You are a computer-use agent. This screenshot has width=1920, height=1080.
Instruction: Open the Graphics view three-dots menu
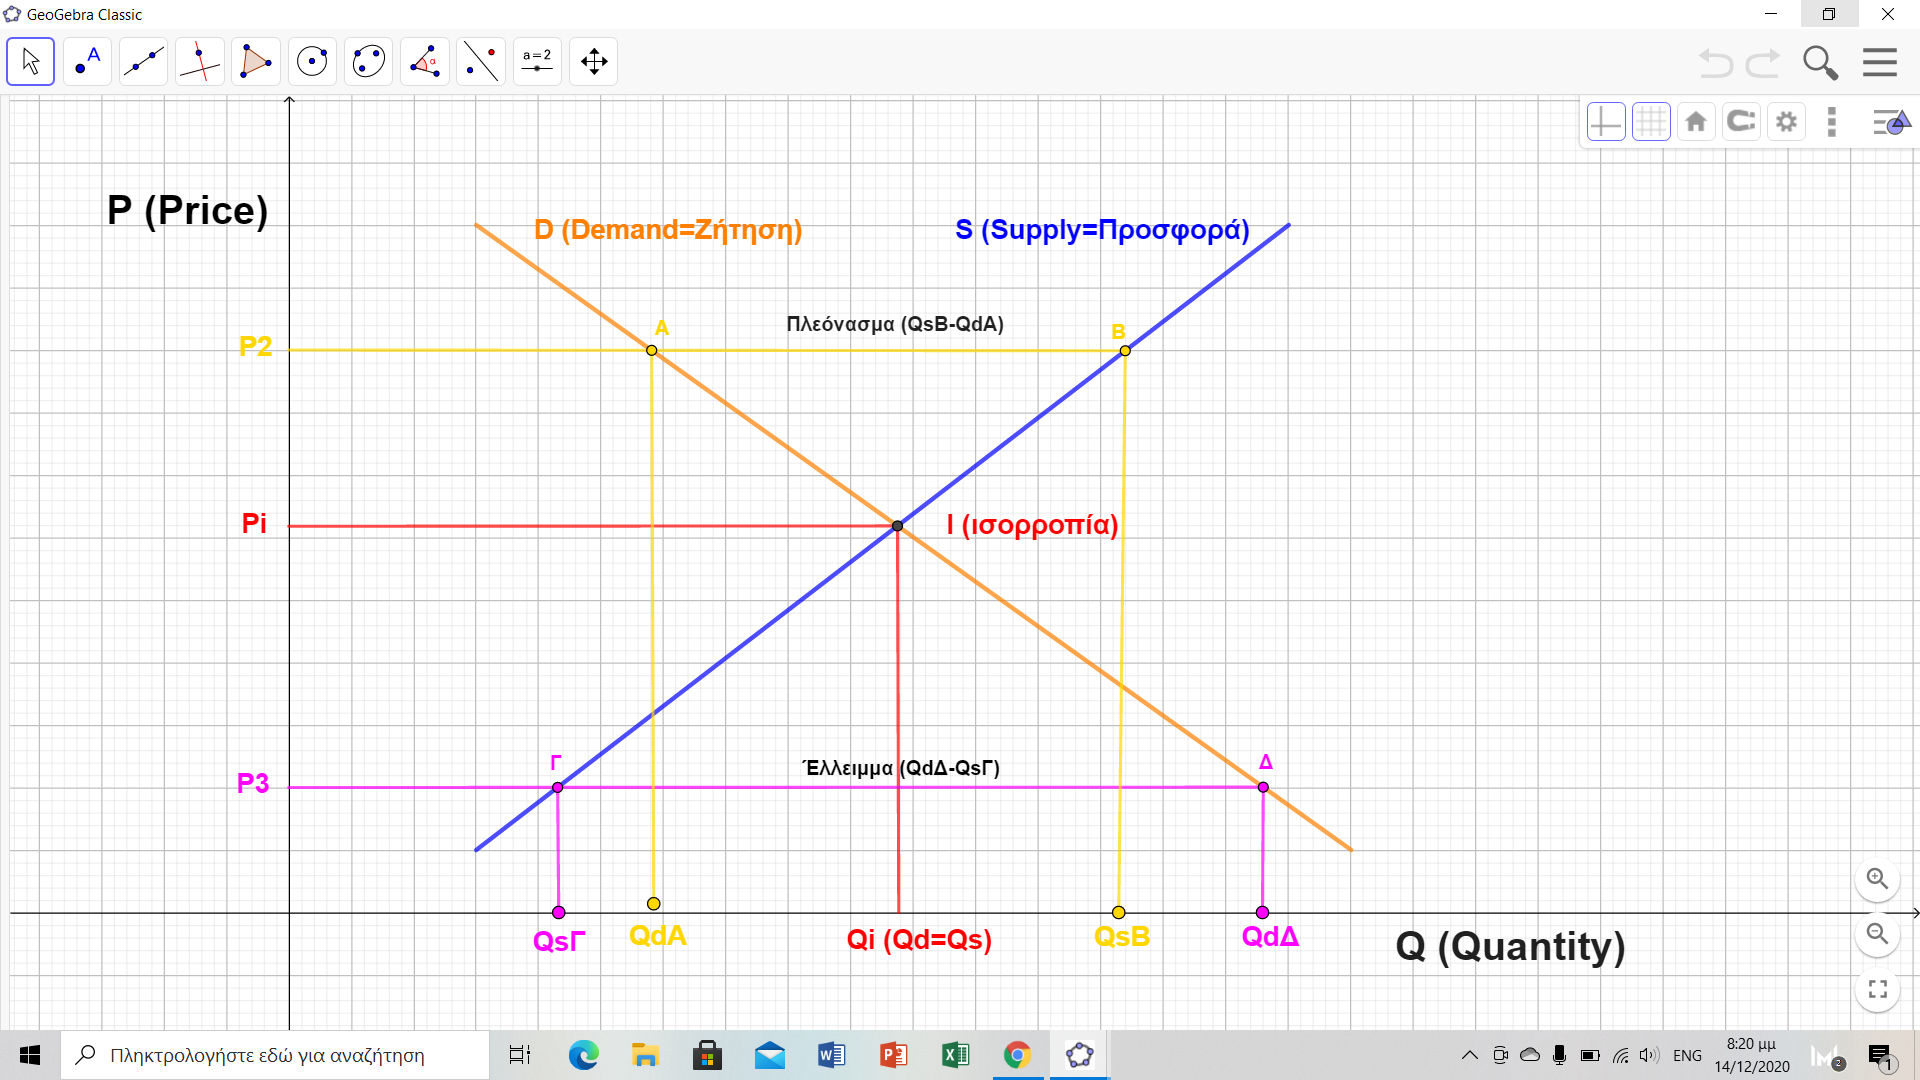coord(1832,122)
